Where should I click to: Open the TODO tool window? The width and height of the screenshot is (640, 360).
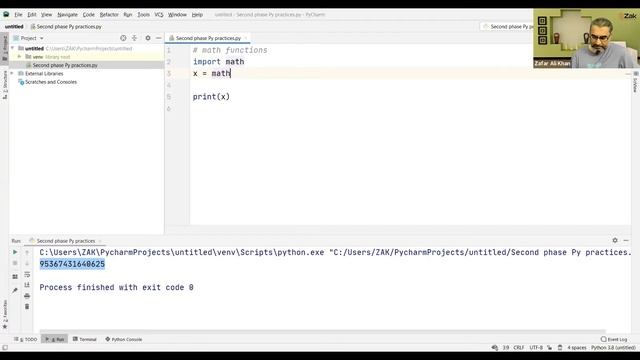25,339
